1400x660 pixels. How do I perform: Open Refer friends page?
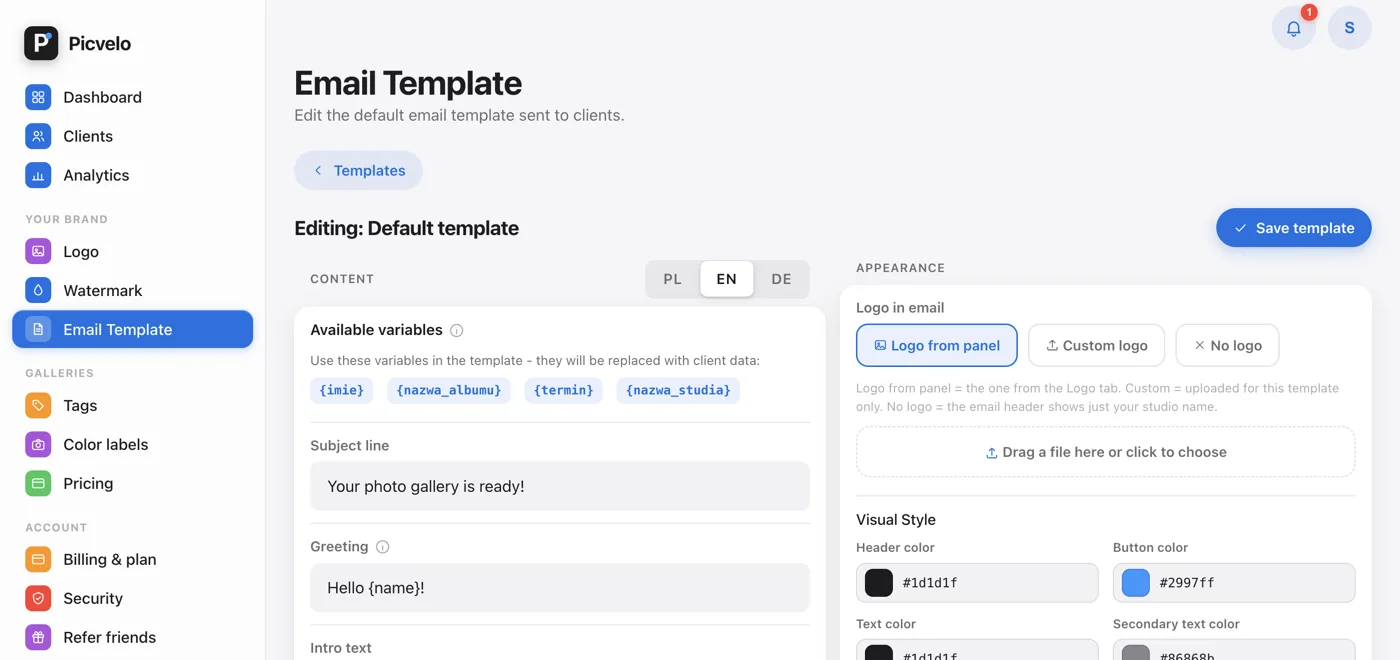click(132, 637)
